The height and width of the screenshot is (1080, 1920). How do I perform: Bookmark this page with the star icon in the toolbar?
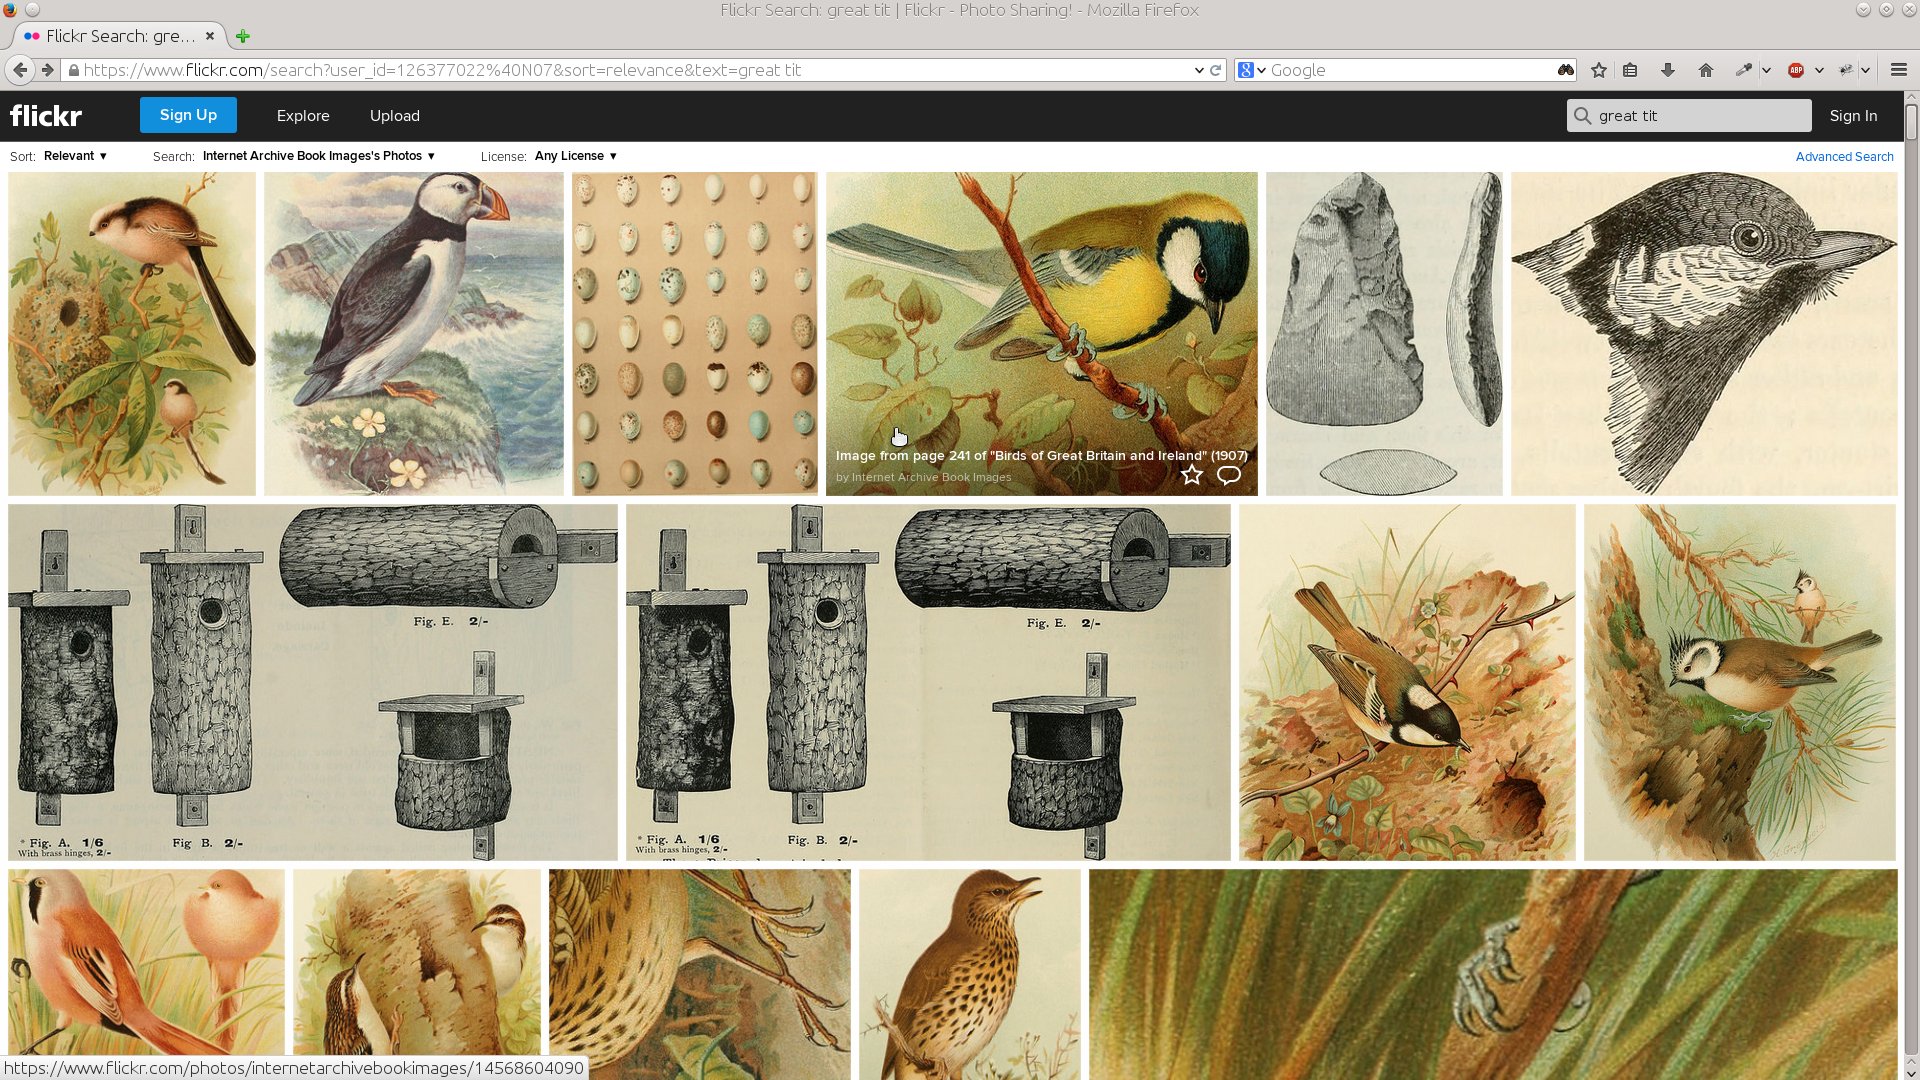[1599, 70]
